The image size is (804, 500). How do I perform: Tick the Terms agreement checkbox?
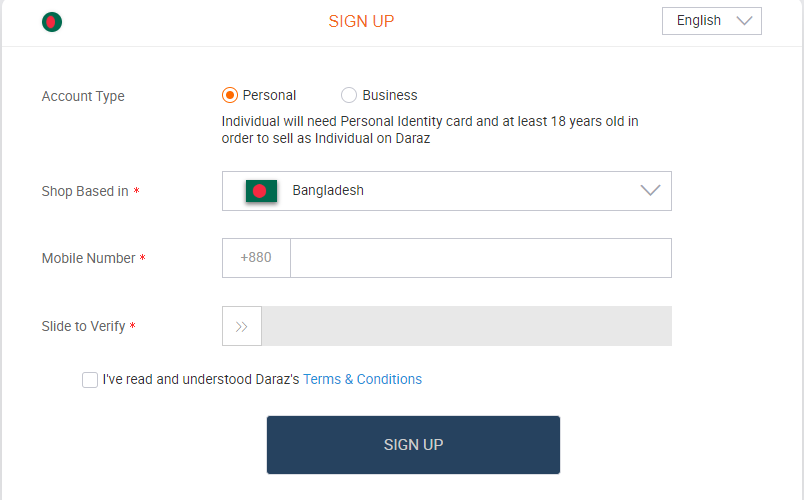click(x=90, y=380)
